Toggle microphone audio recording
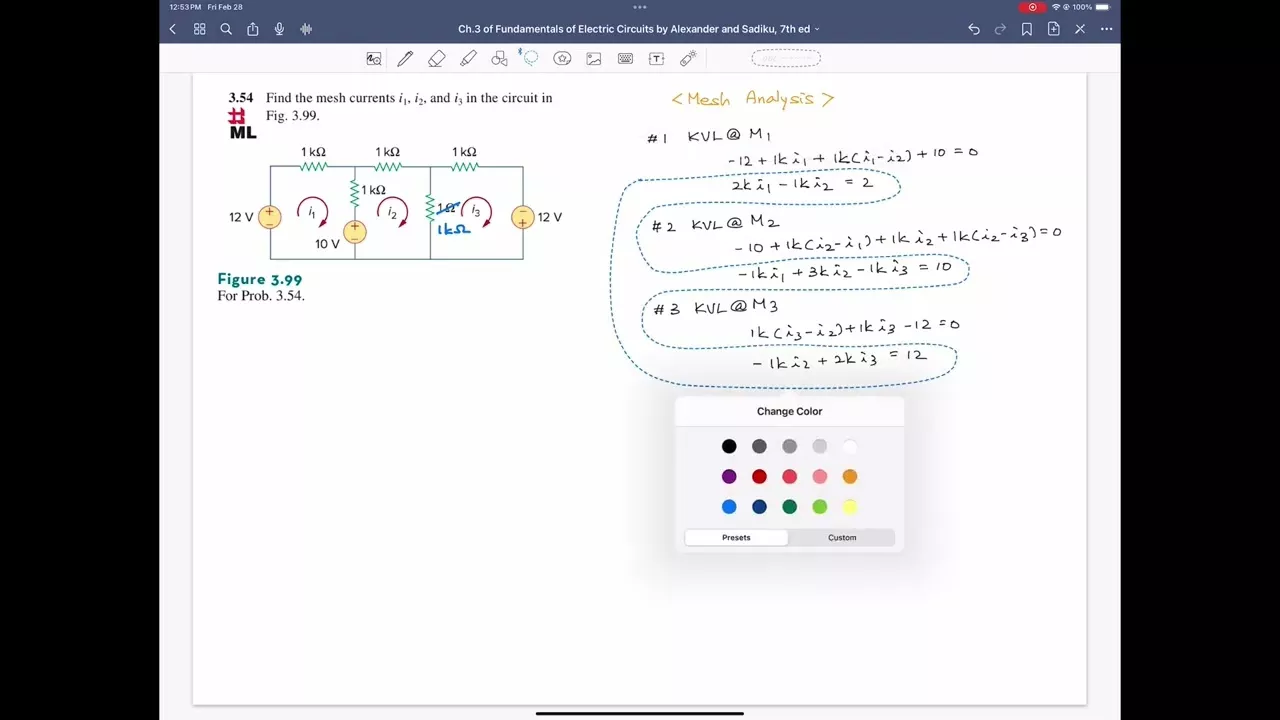The image size is (1280, 720). (x=279, y=29)
